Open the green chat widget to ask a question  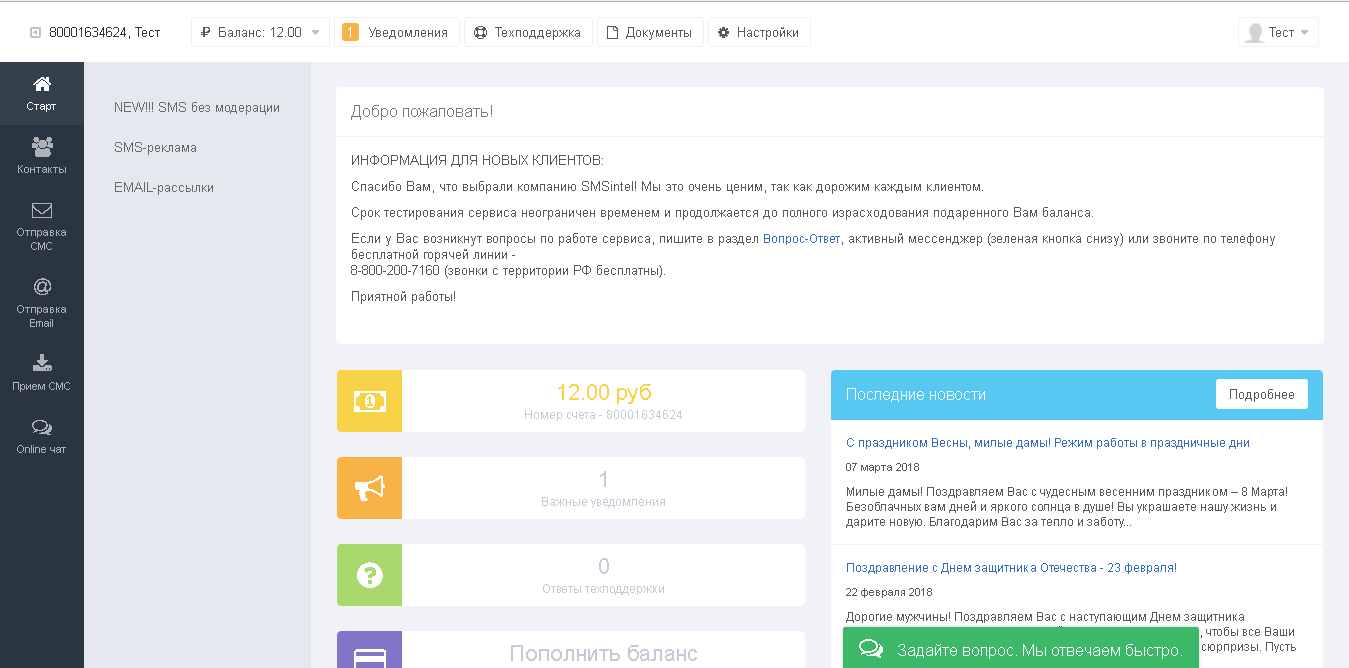(1021, 648)
